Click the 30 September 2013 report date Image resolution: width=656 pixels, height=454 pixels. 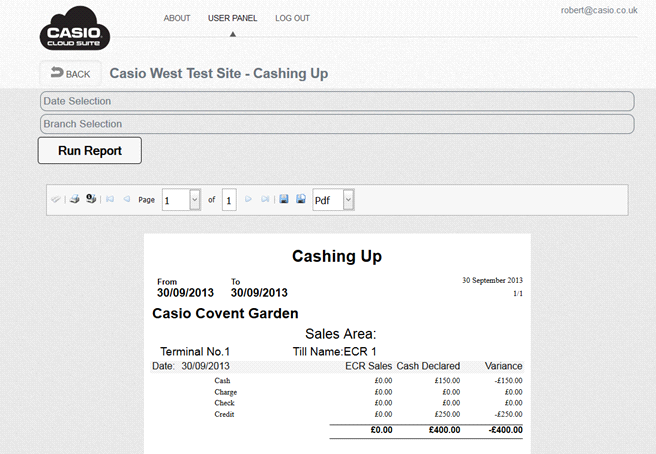tap(492, 280)
